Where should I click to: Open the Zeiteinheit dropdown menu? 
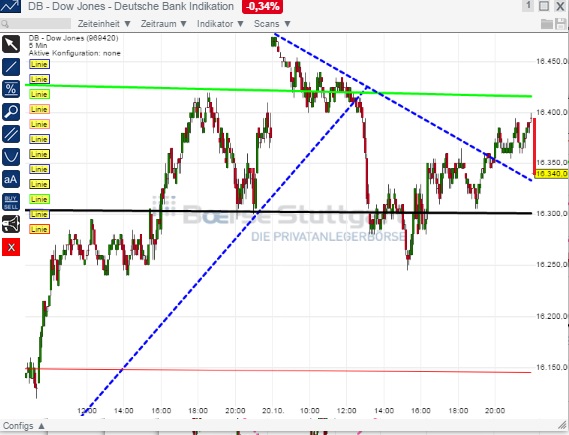(104, 24)
